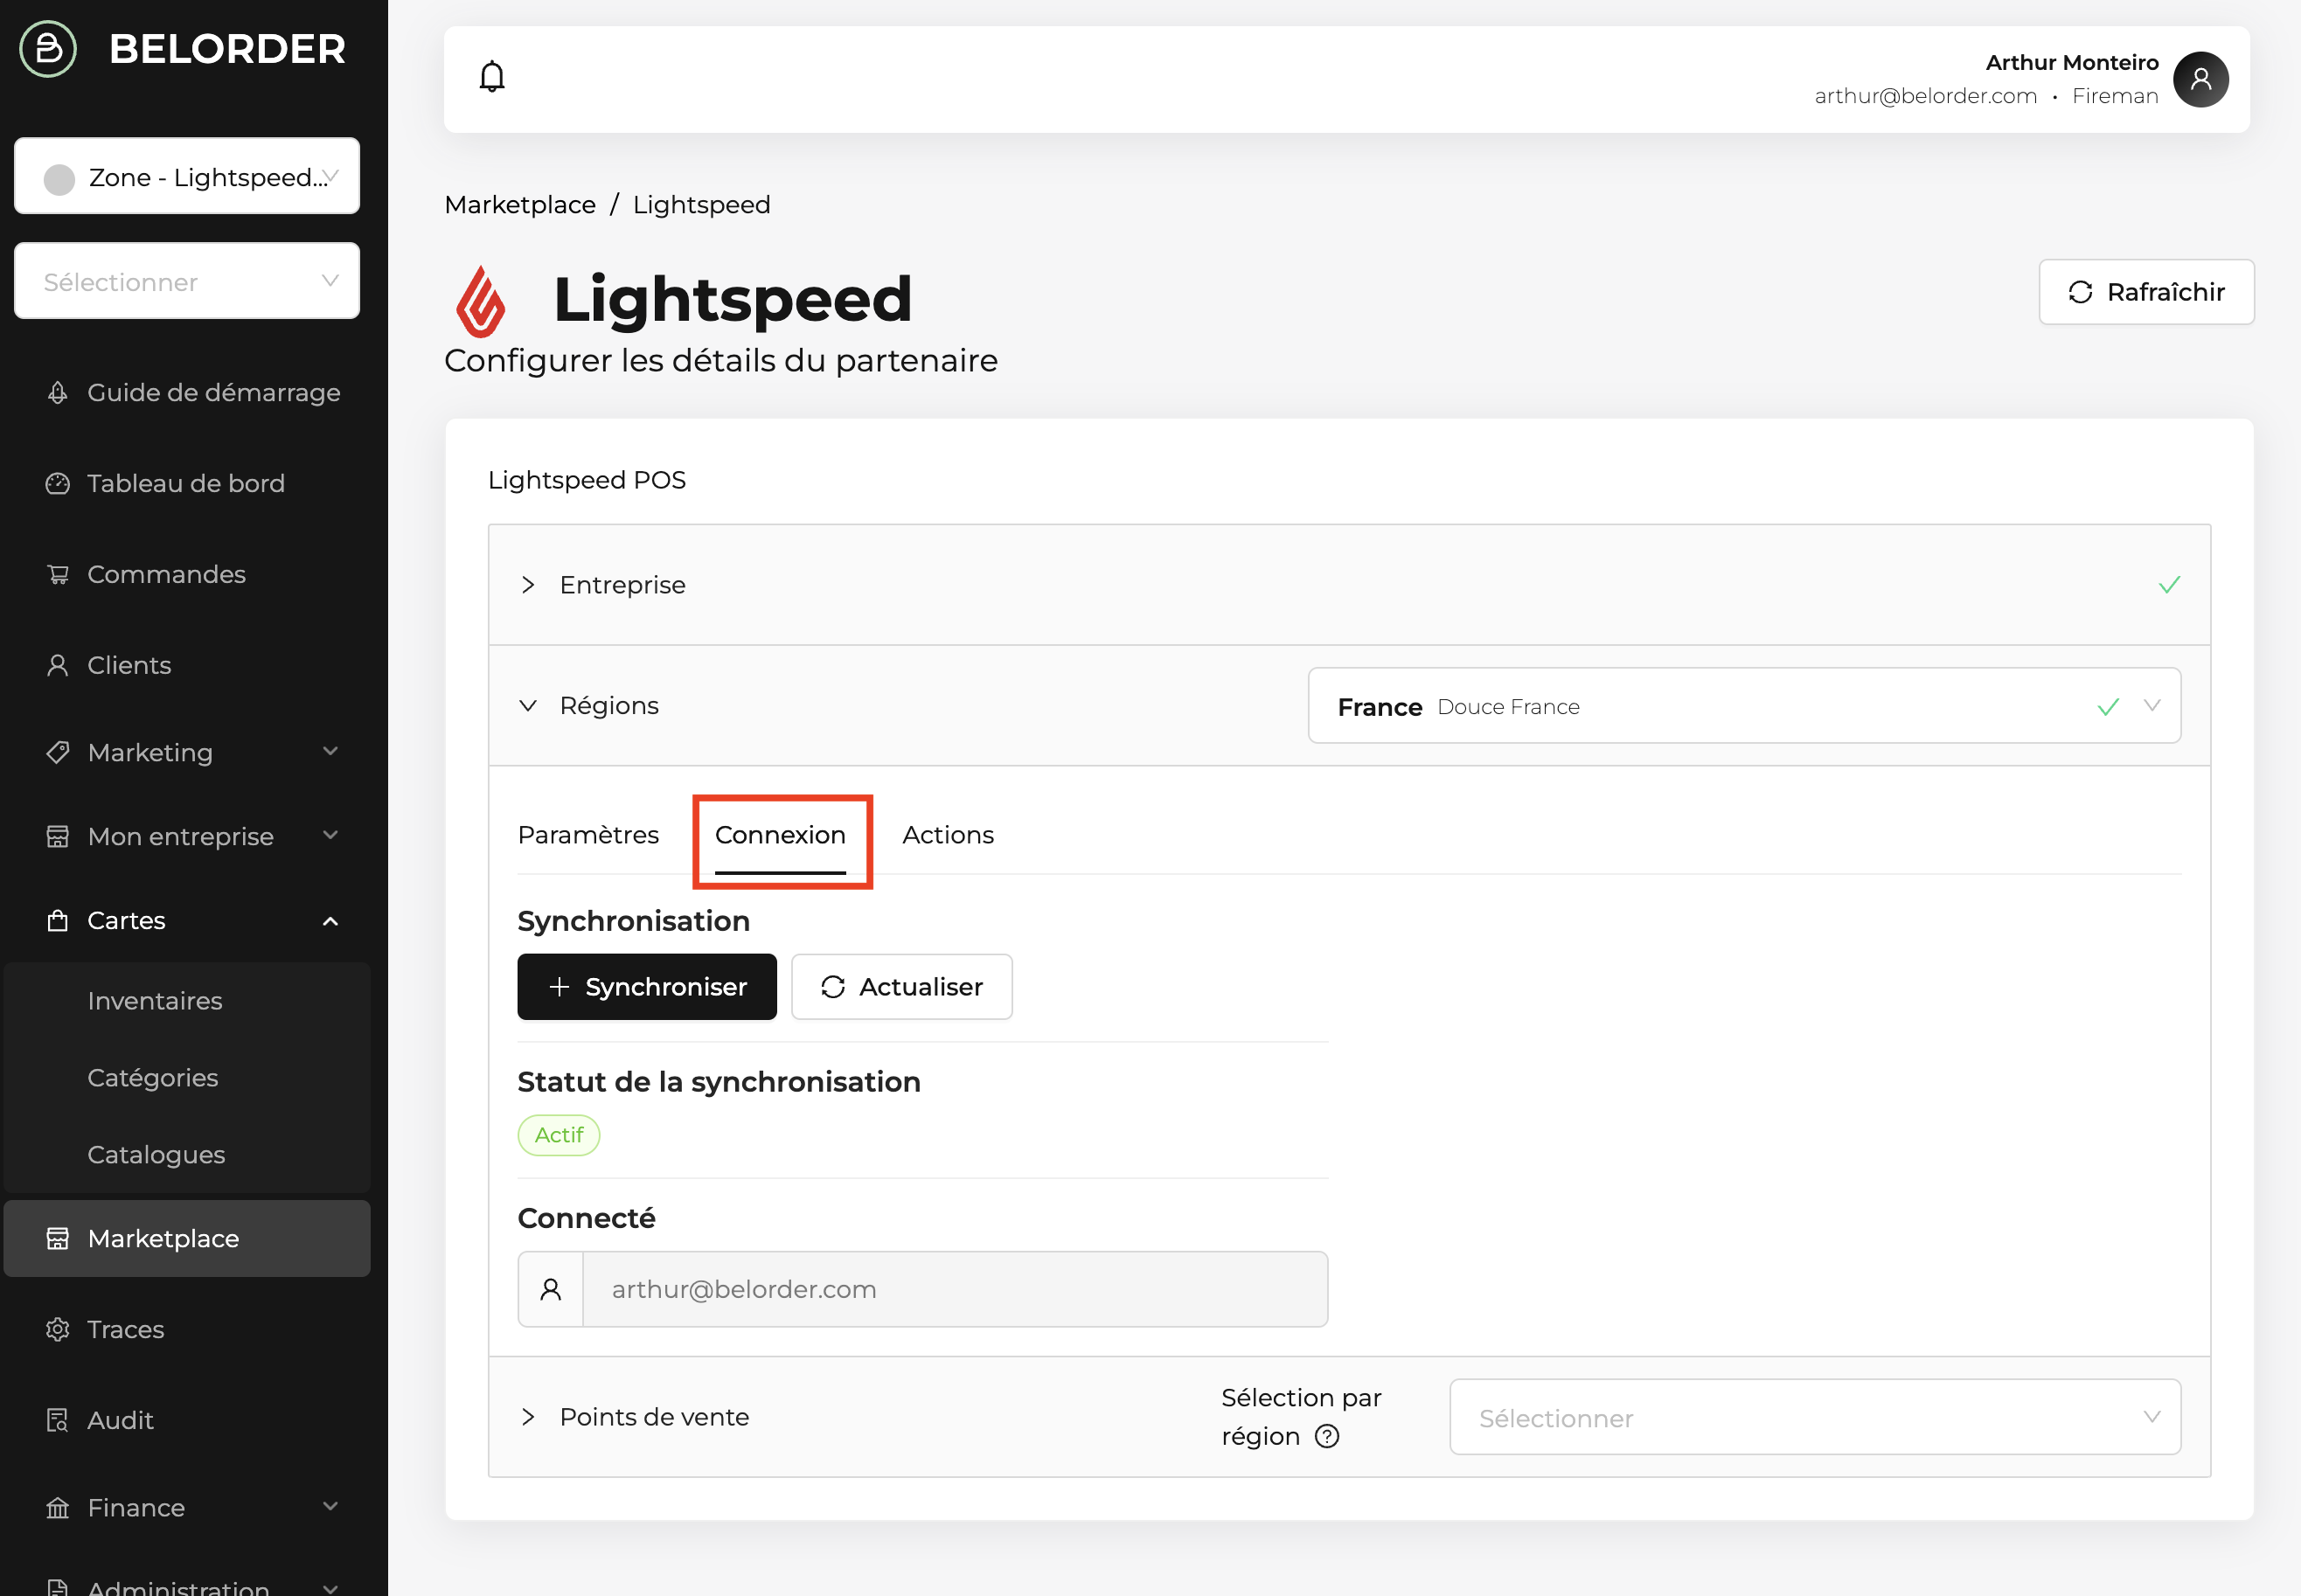Click the Statut de la synchronisation heading
The image size is (2301, 1596).
click(719, 1082)
